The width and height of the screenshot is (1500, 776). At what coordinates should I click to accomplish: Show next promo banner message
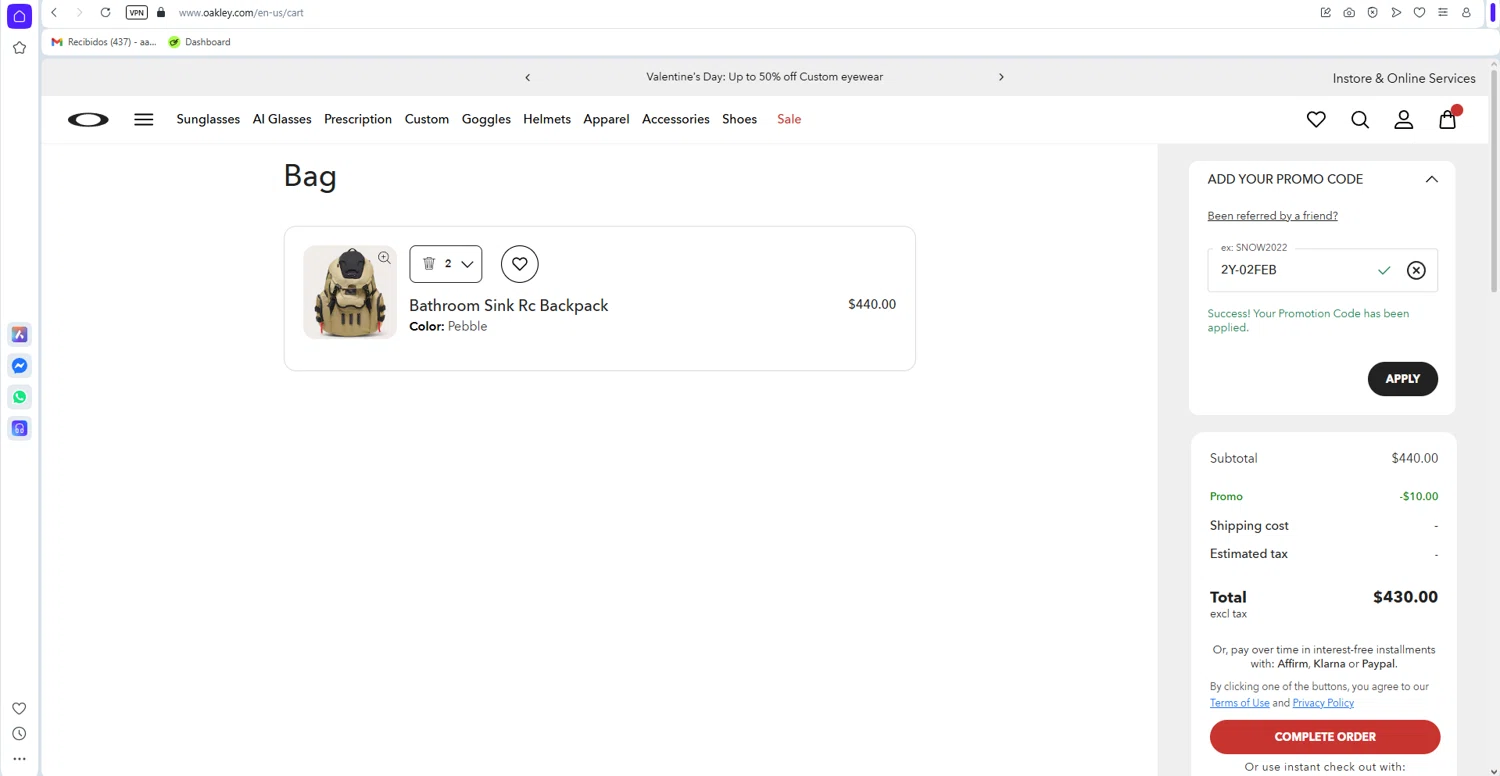pyautogui.click(x=1001, y=77)
